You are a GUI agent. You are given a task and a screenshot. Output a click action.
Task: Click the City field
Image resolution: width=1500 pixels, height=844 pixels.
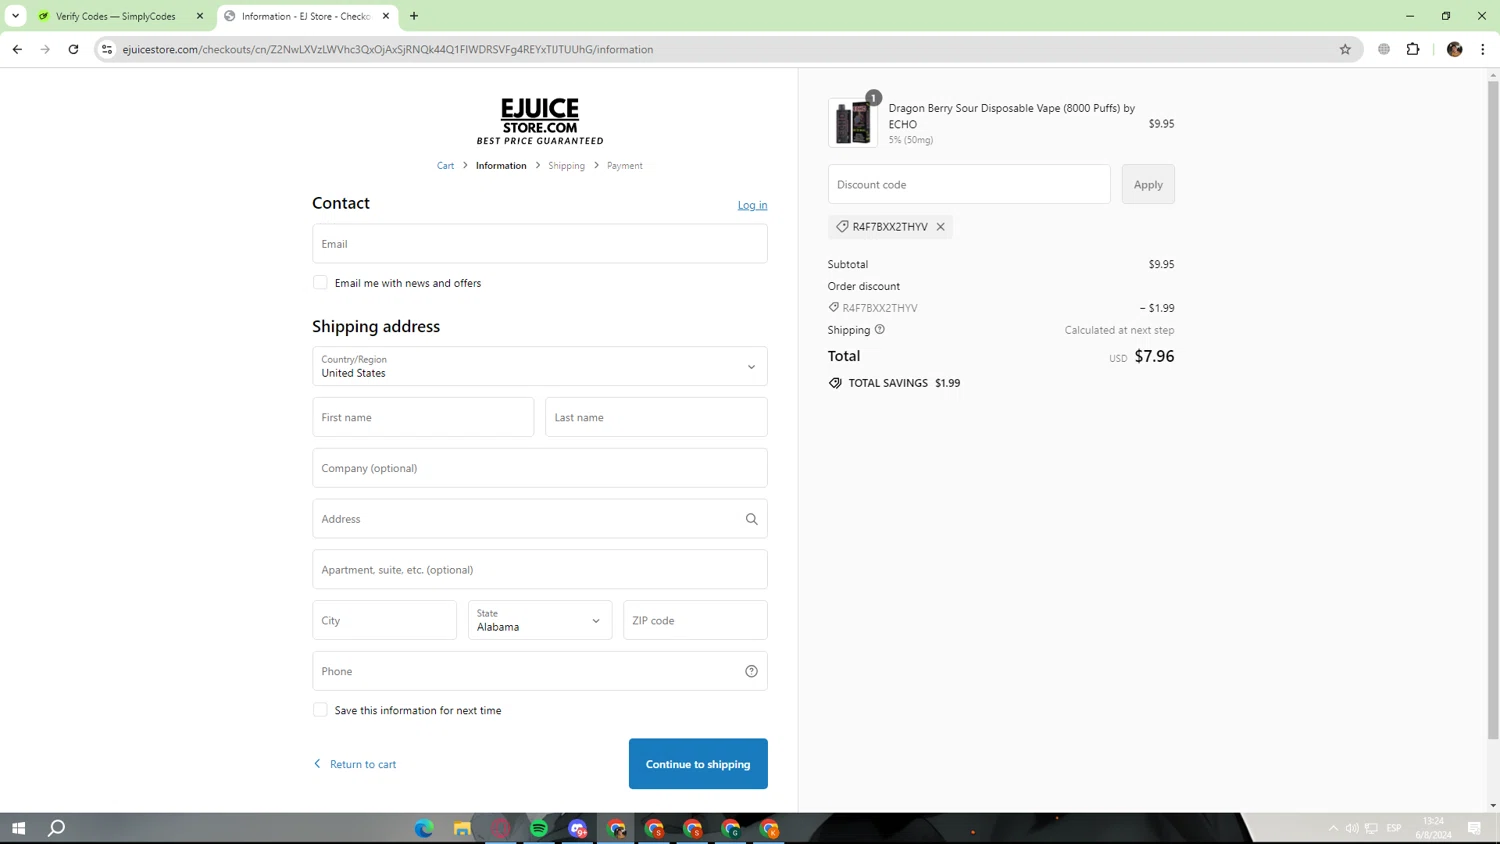384,620
